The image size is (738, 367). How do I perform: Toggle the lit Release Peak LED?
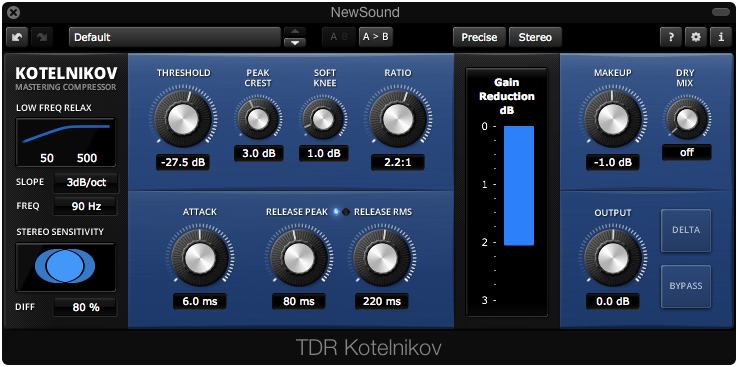[x=336, y=212]
